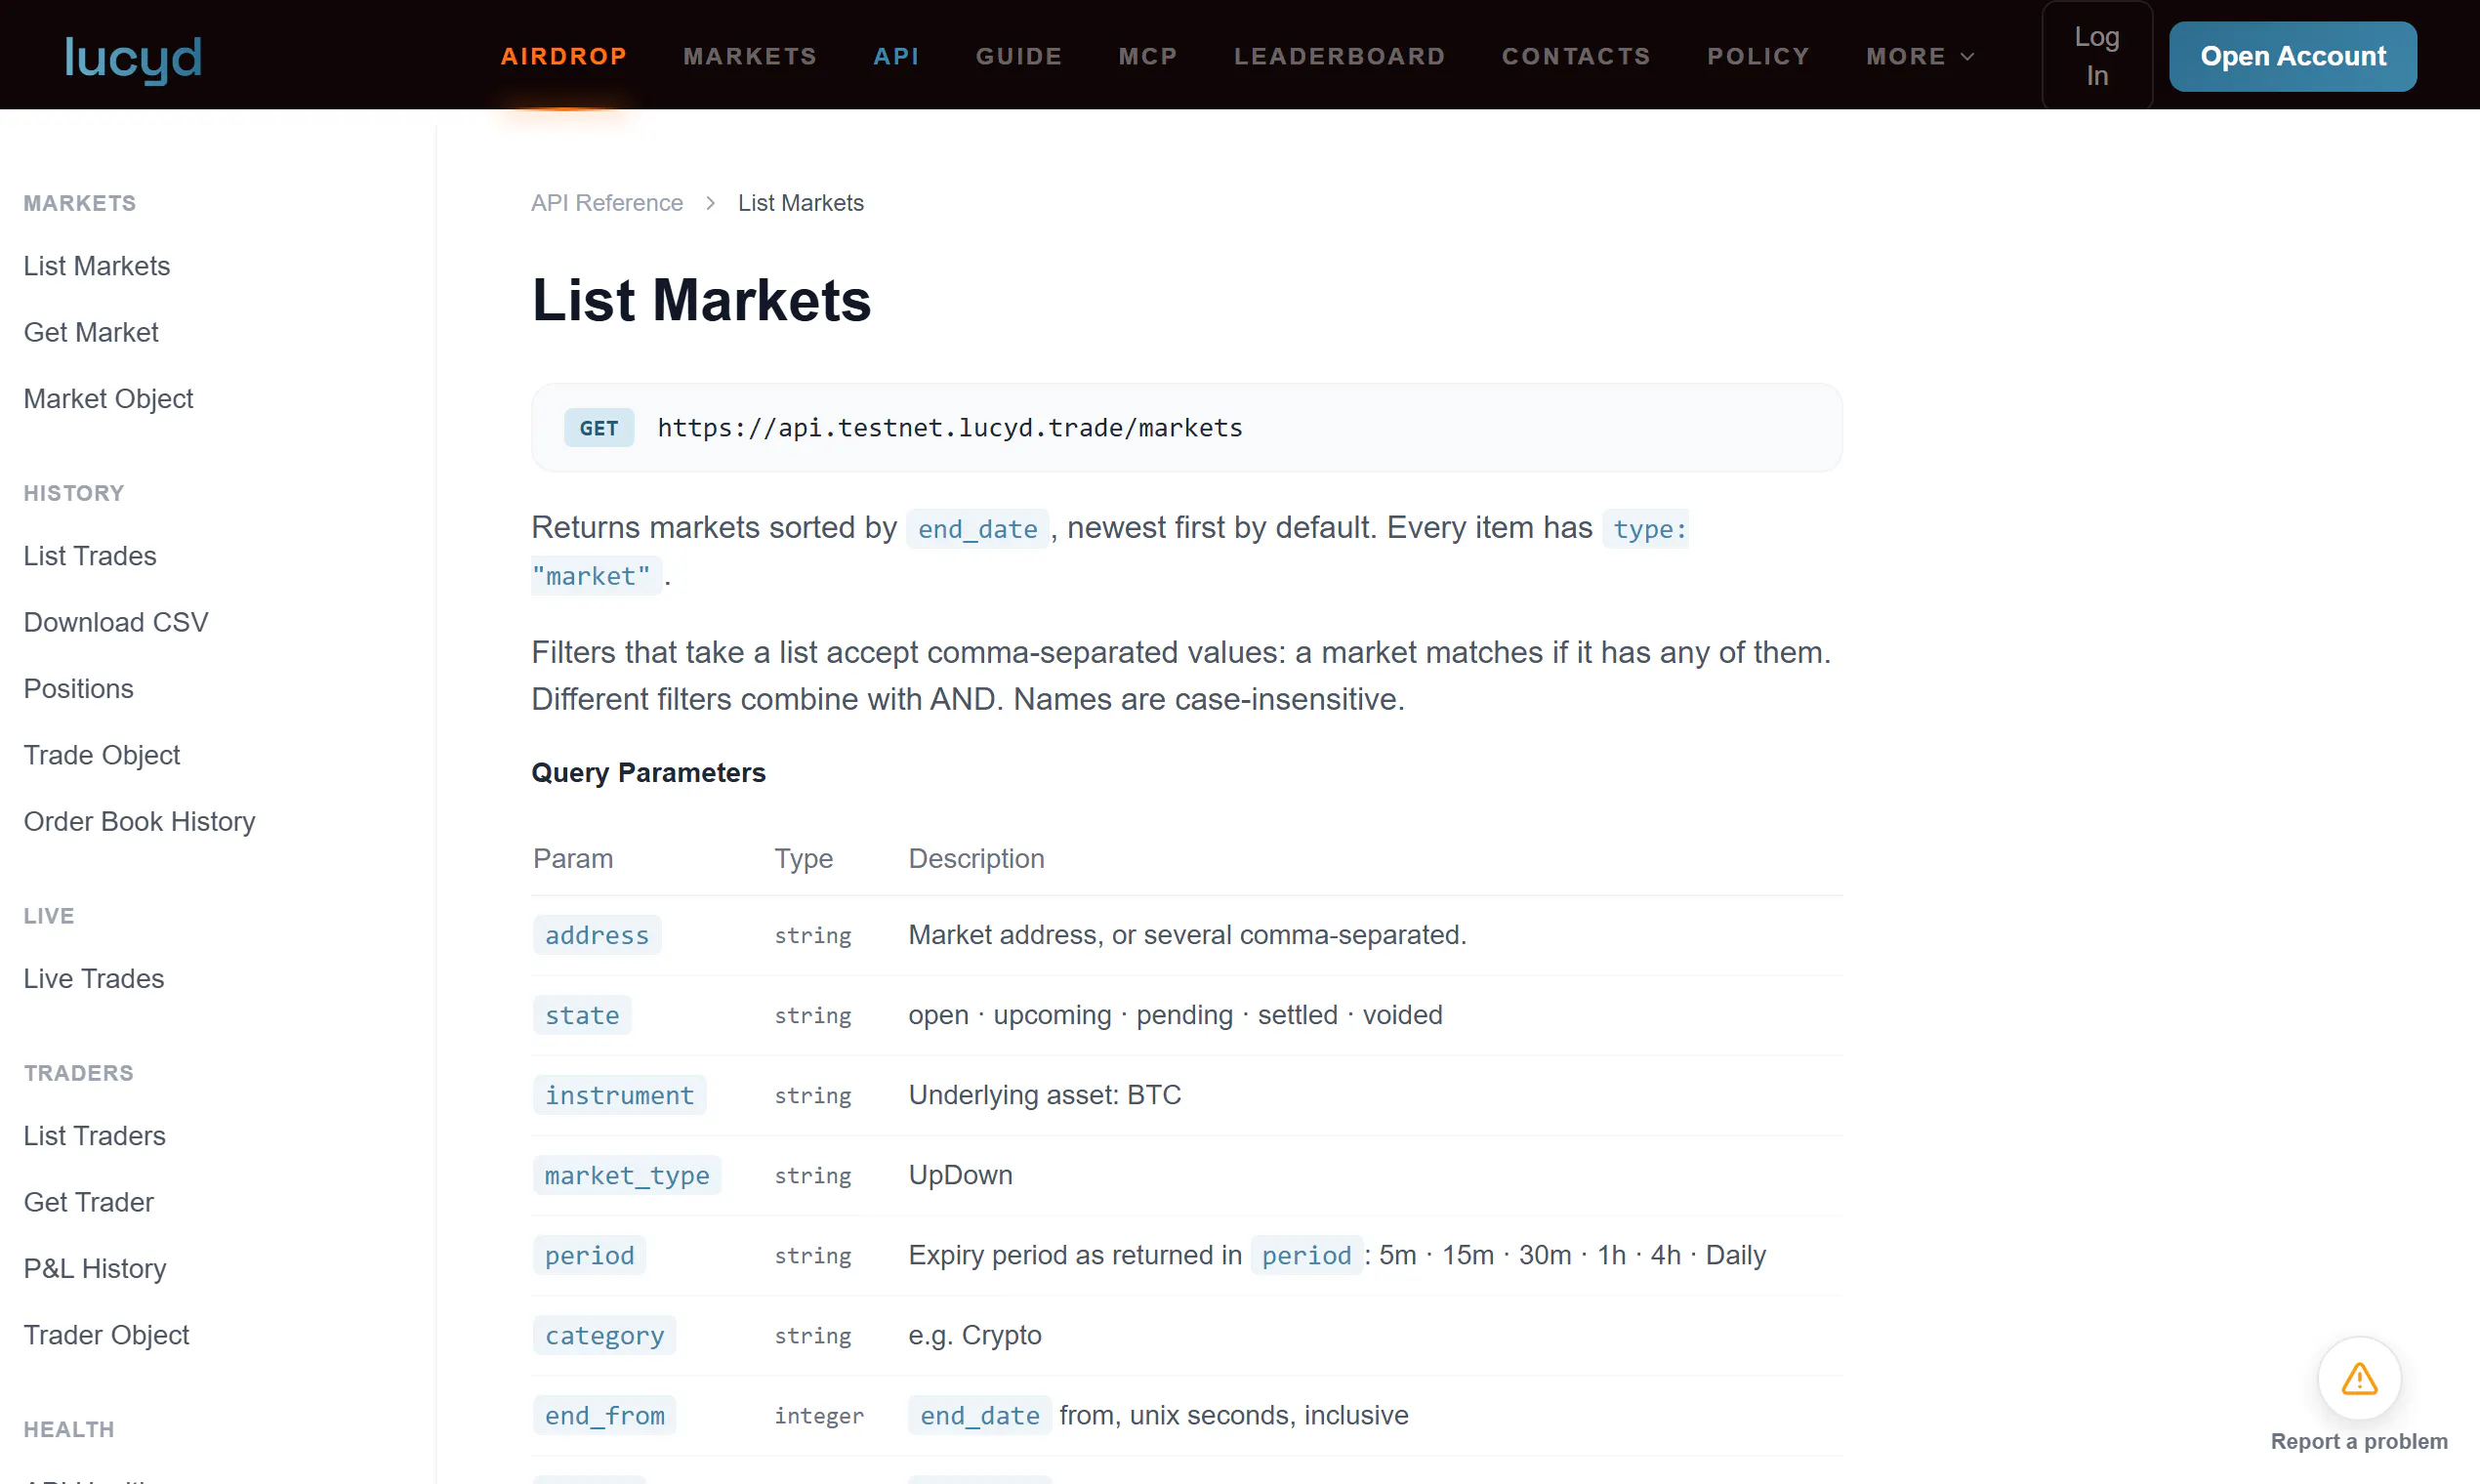Open Get Market in the sidebar
2480x1484 pixels.
[x=91, y=332]
